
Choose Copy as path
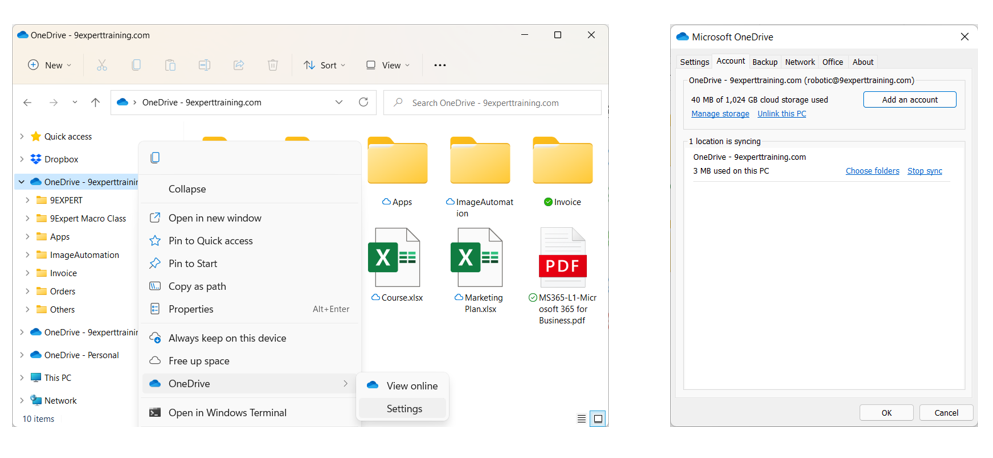(x=250, y=286)
